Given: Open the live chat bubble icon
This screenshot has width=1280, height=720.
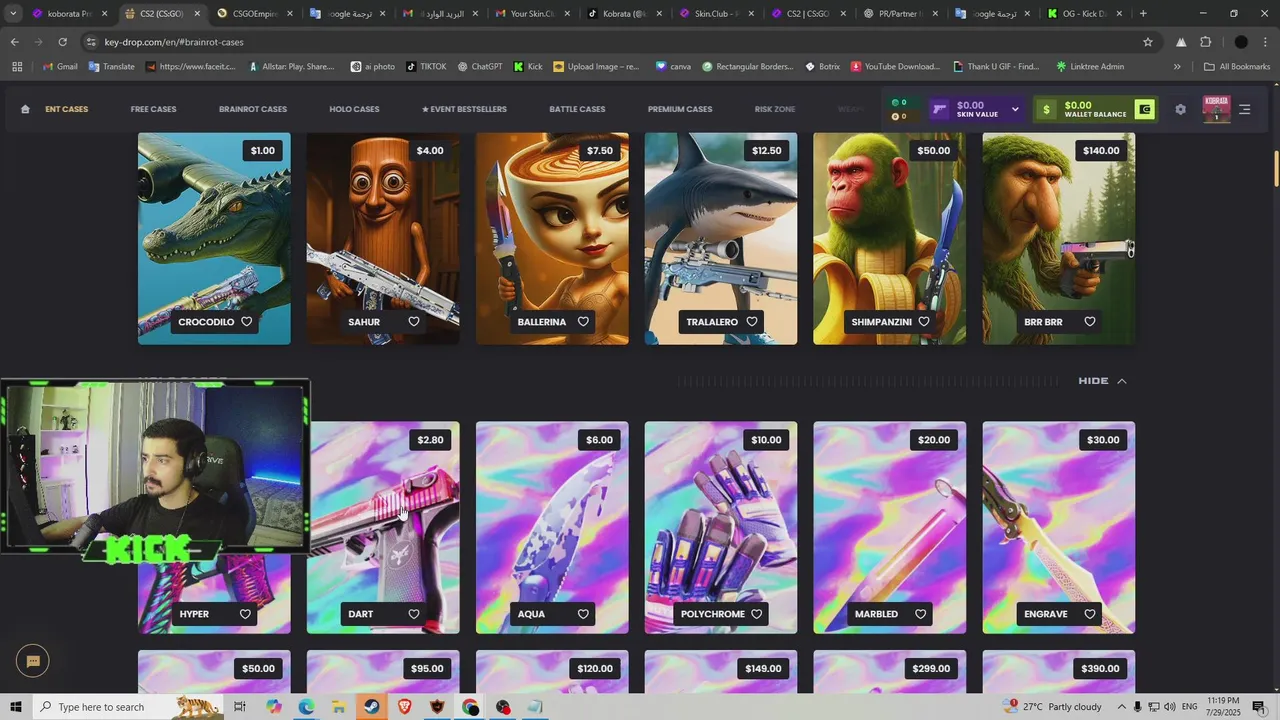Looking at the screenshot, I should click(33, 661).
